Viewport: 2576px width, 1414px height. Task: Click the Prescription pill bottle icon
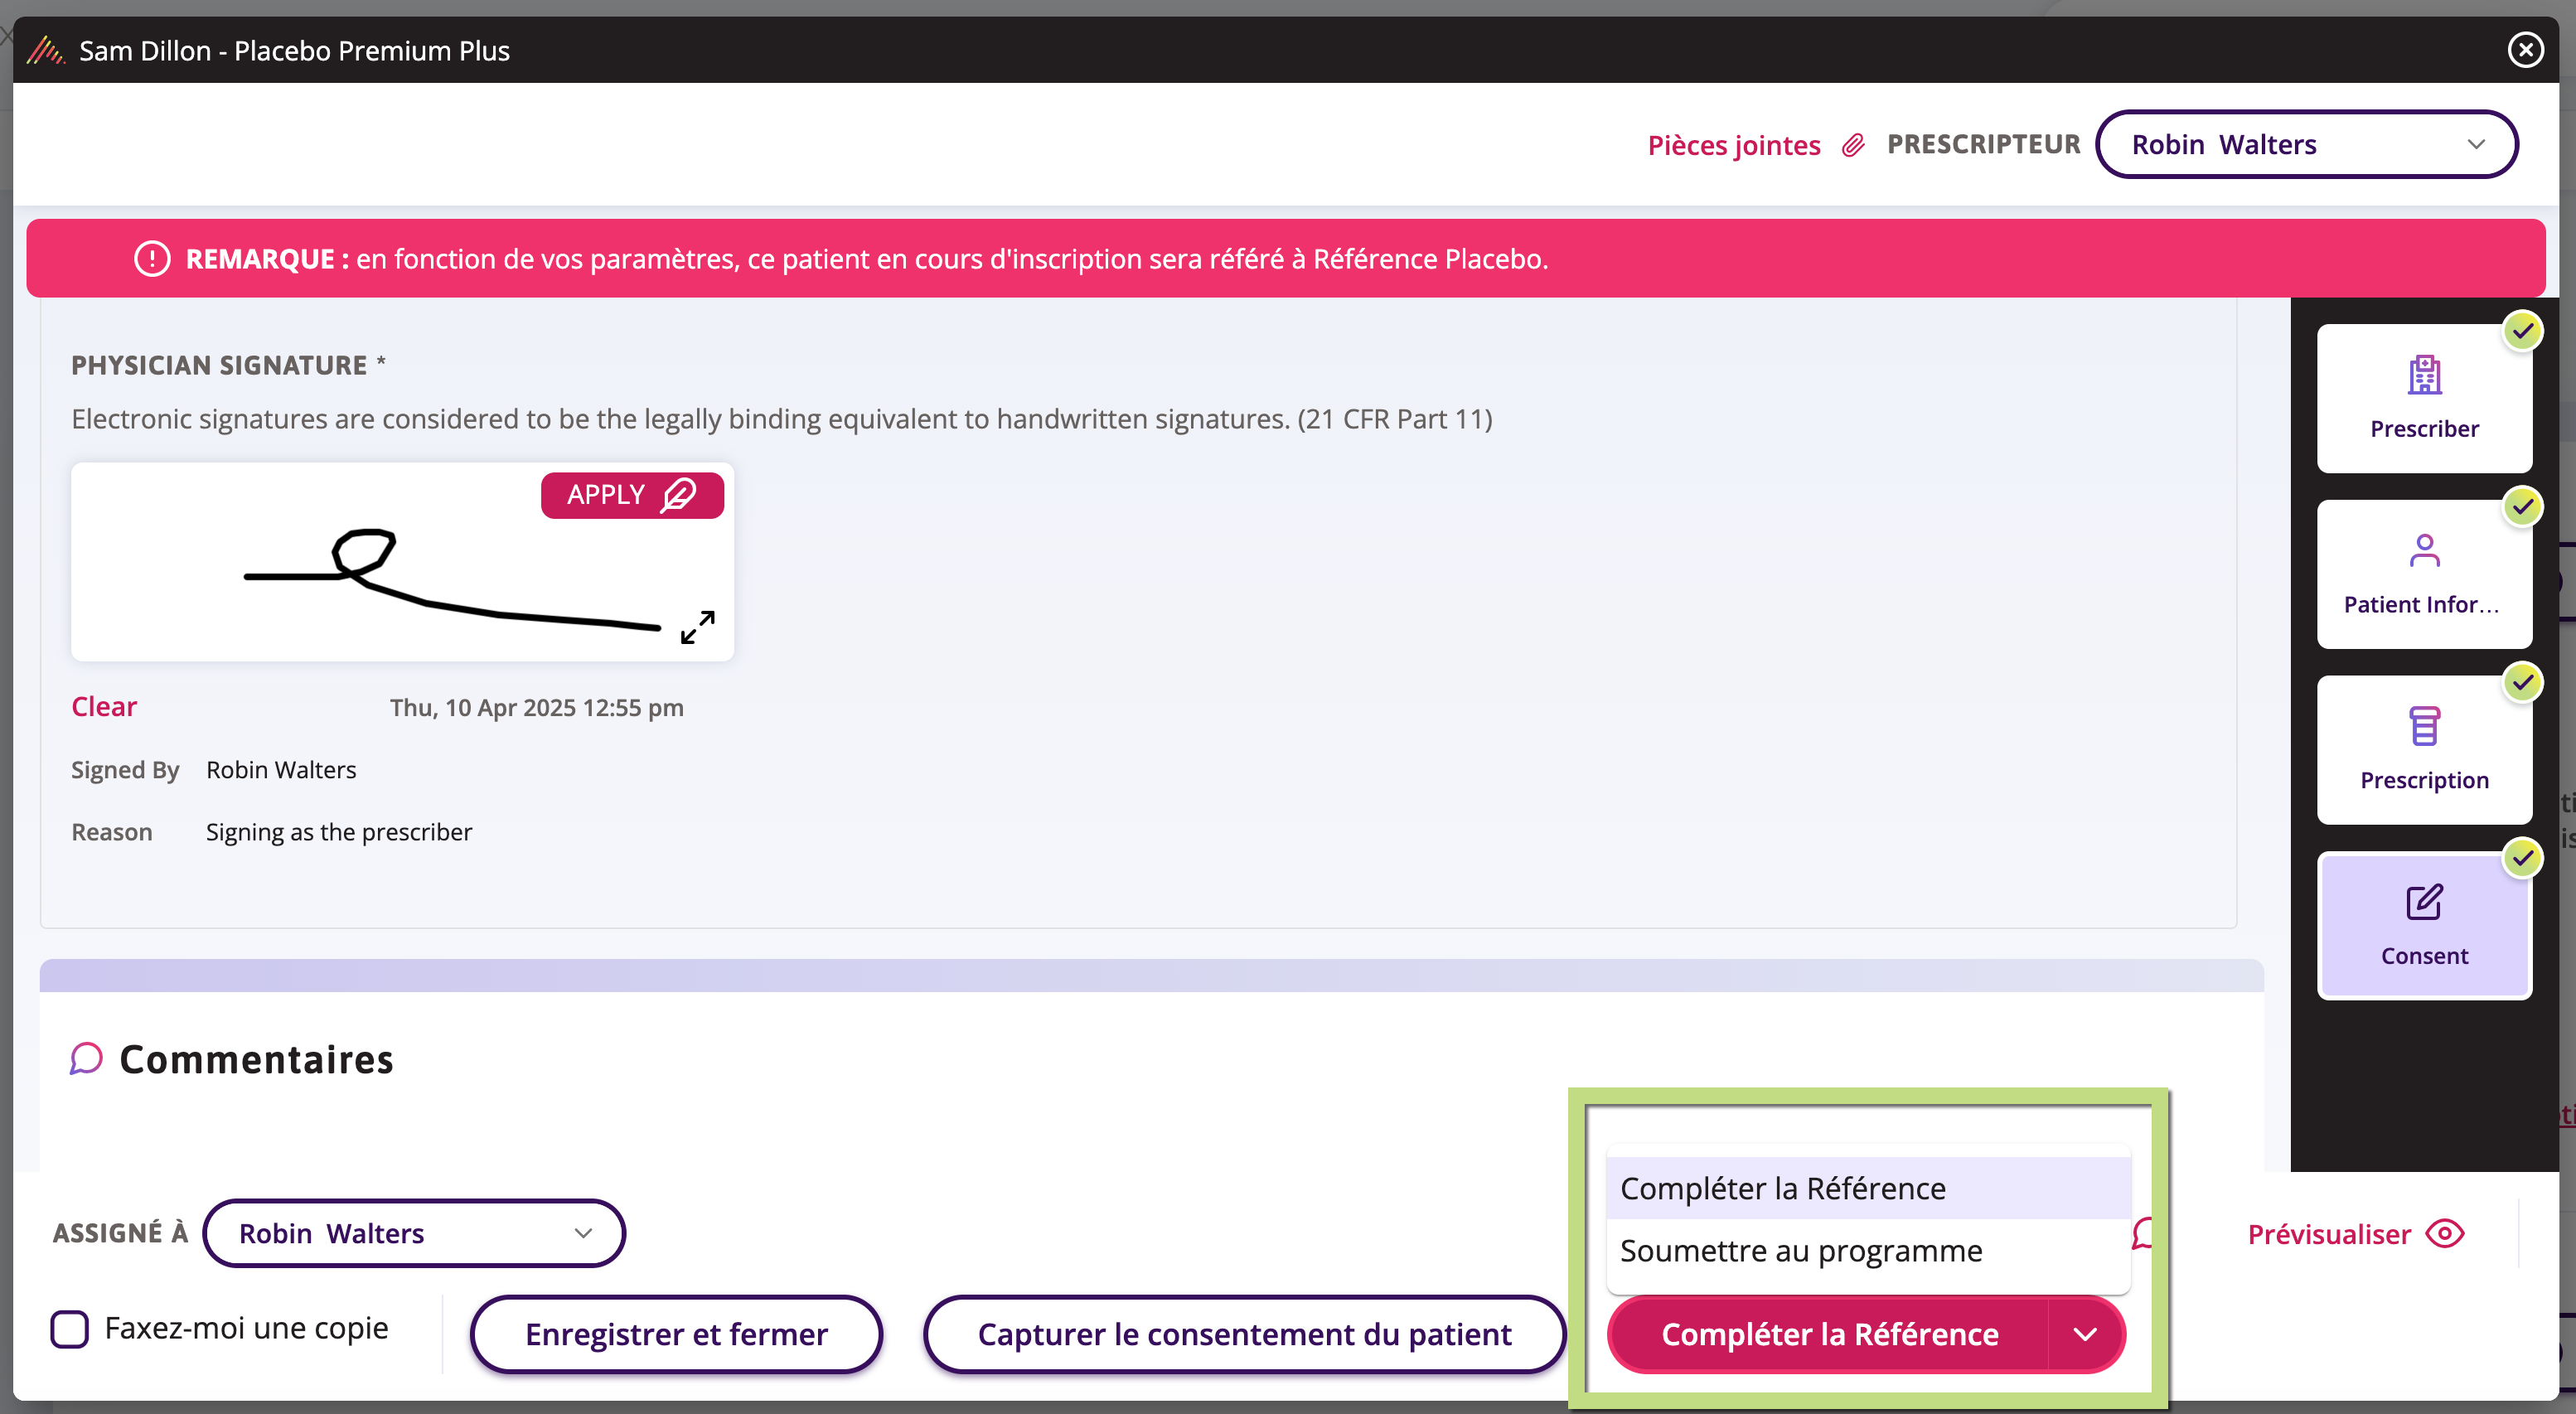pos(2424,727)
